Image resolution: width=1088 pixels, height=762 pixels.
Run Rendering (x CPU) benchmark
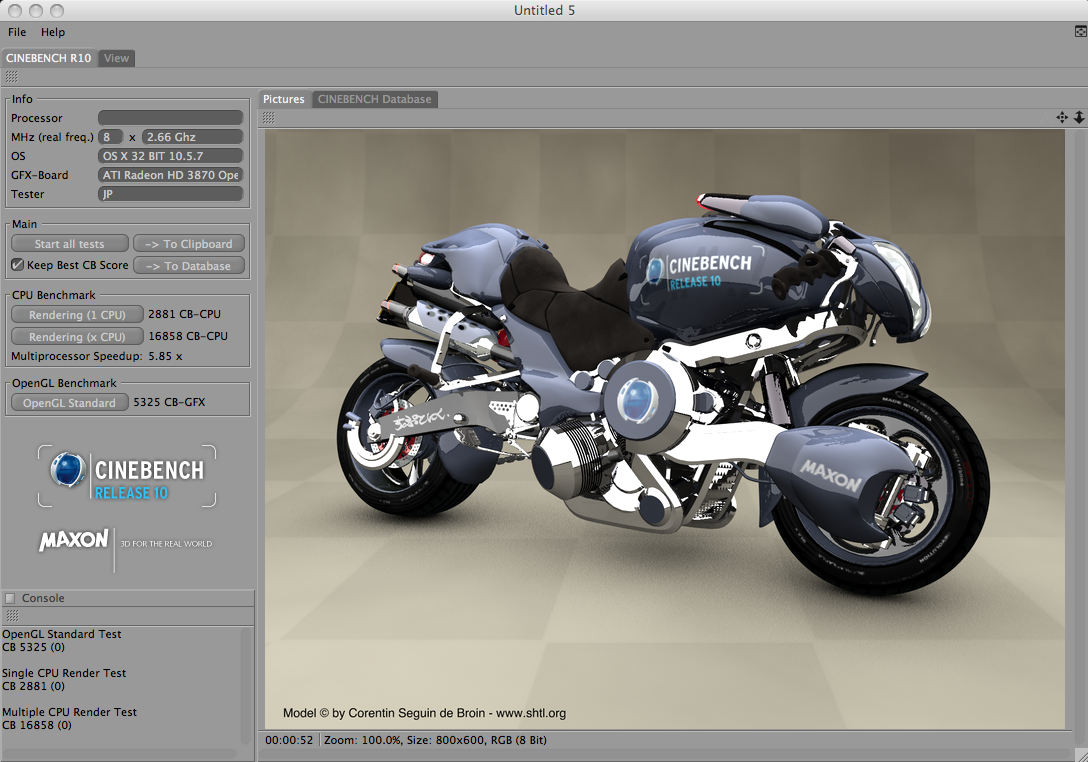[x=77, y=337]
